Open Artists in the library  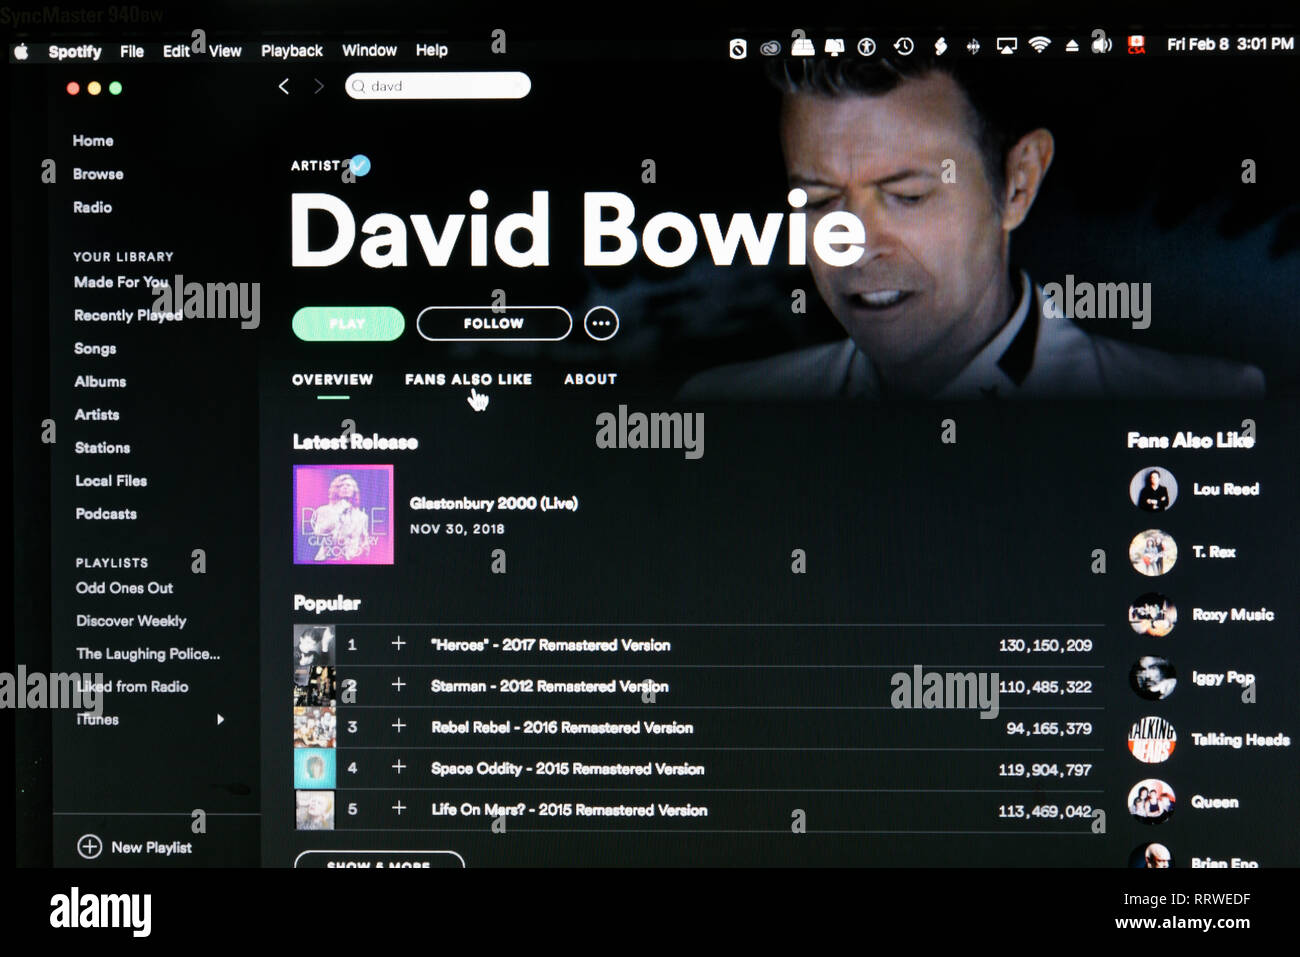(x=97, y=414)
